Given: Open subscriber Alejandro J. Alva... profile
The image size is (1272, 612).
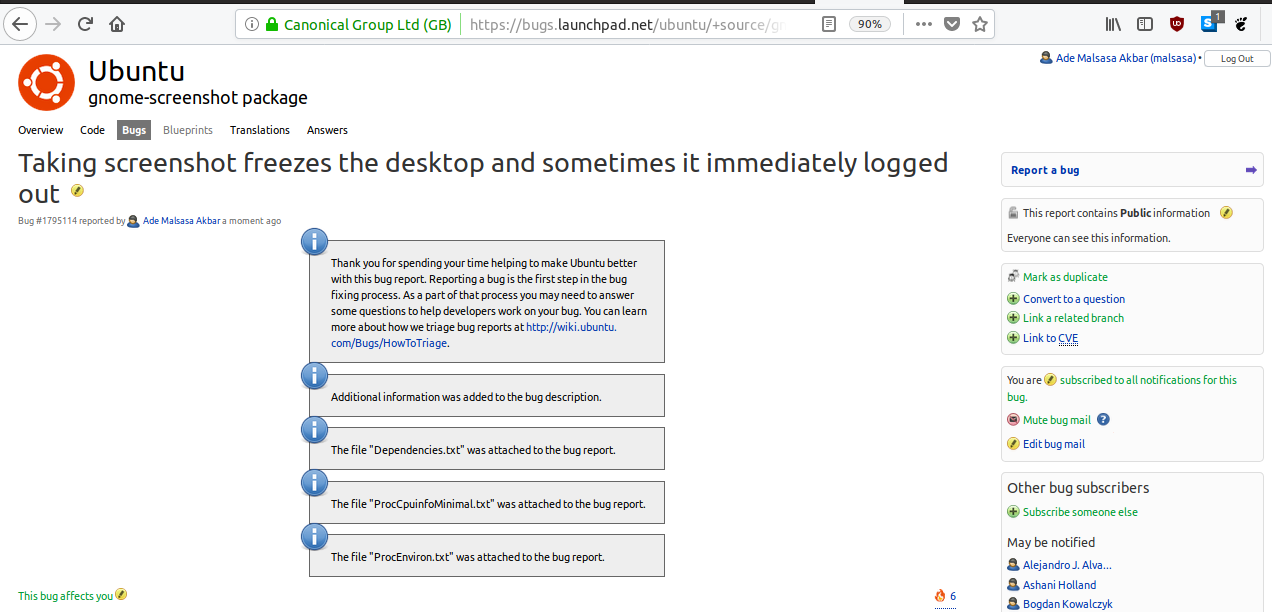Looking at the screenshot, I should coord(1067,565).
